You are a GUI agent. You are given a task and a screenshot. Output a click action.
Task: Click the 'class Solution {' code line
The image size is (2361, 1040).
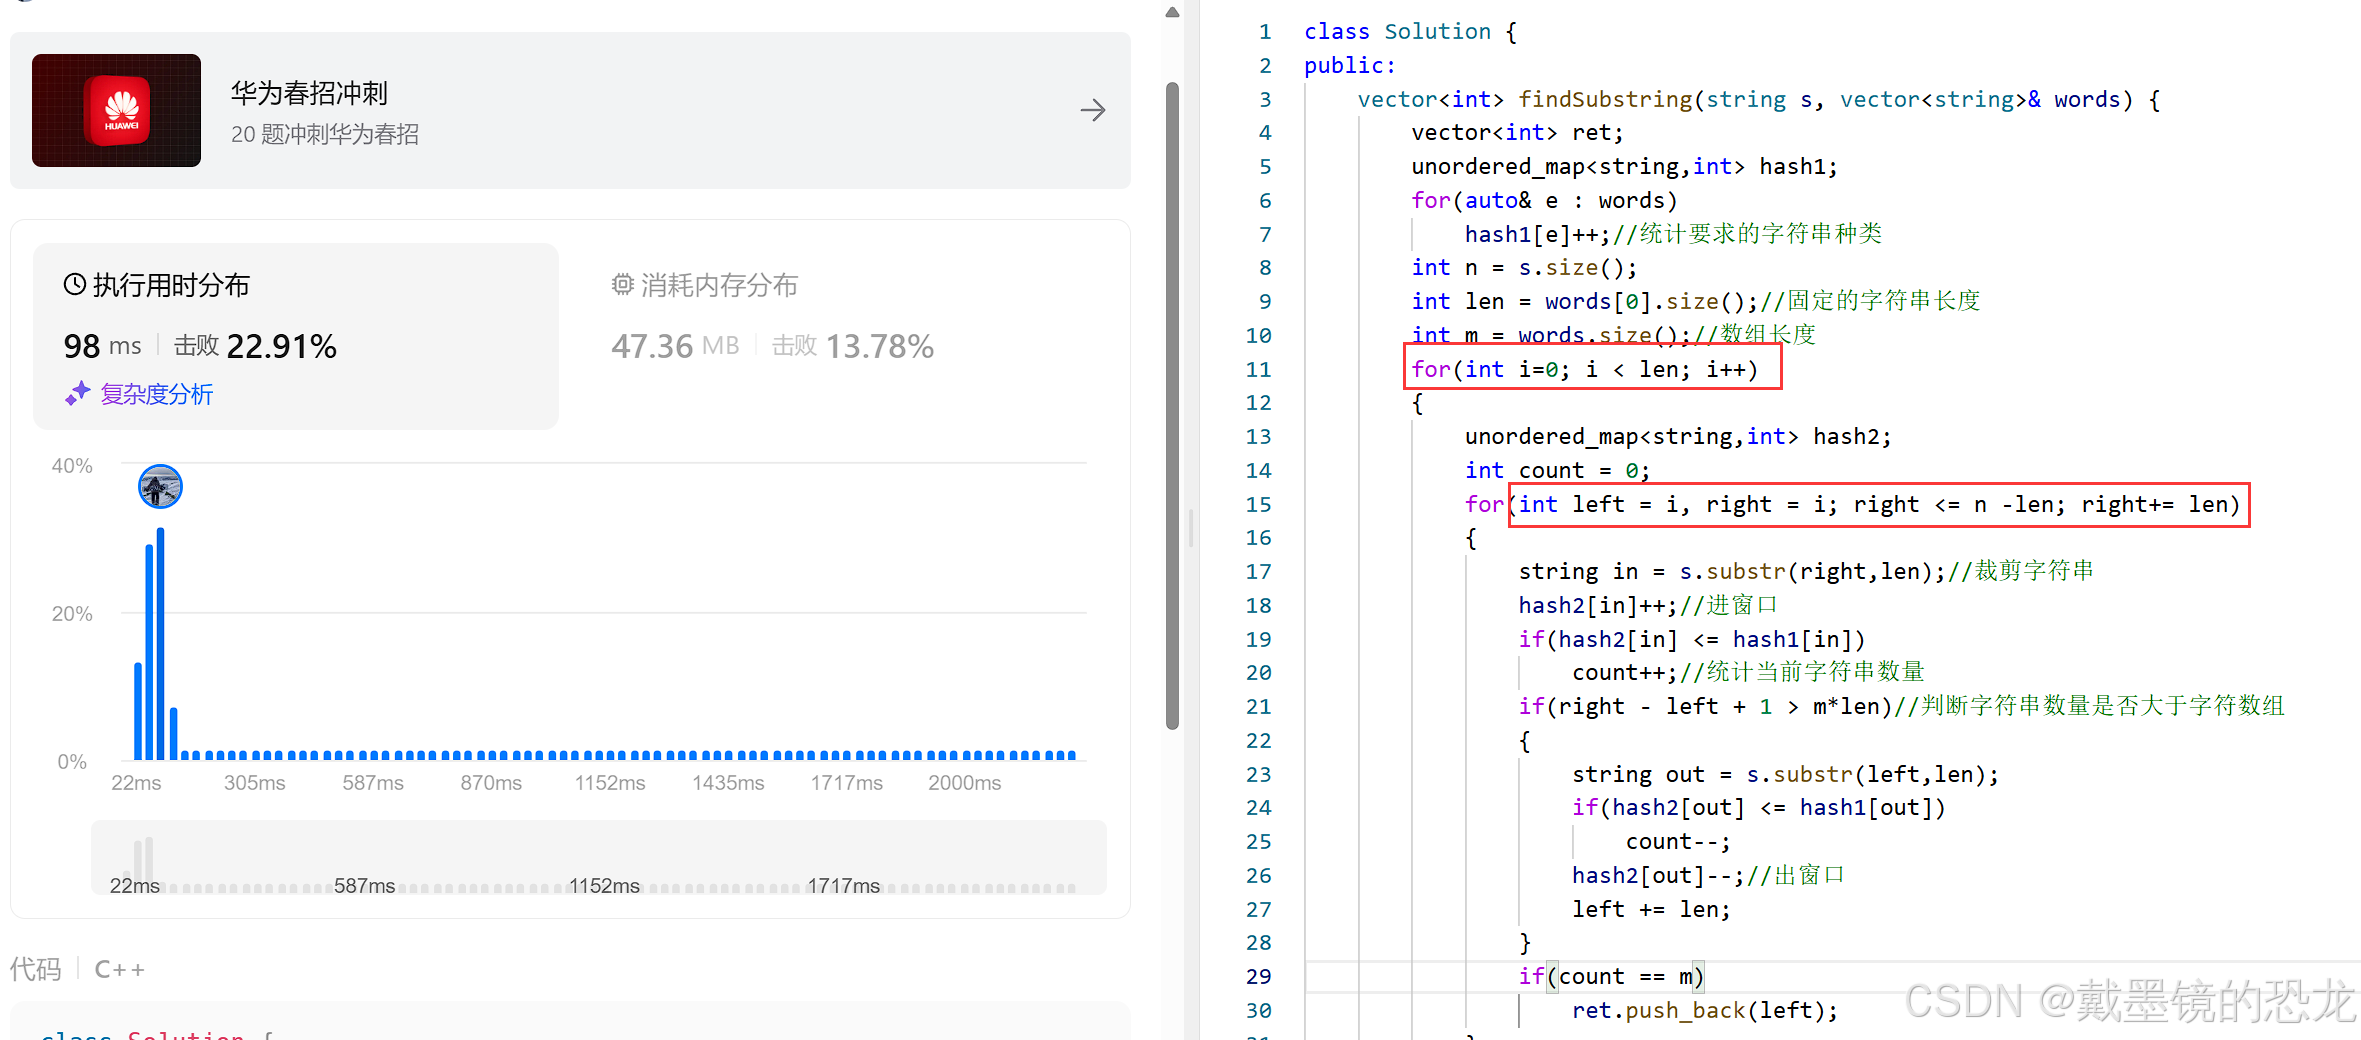tap(1411, 32)
